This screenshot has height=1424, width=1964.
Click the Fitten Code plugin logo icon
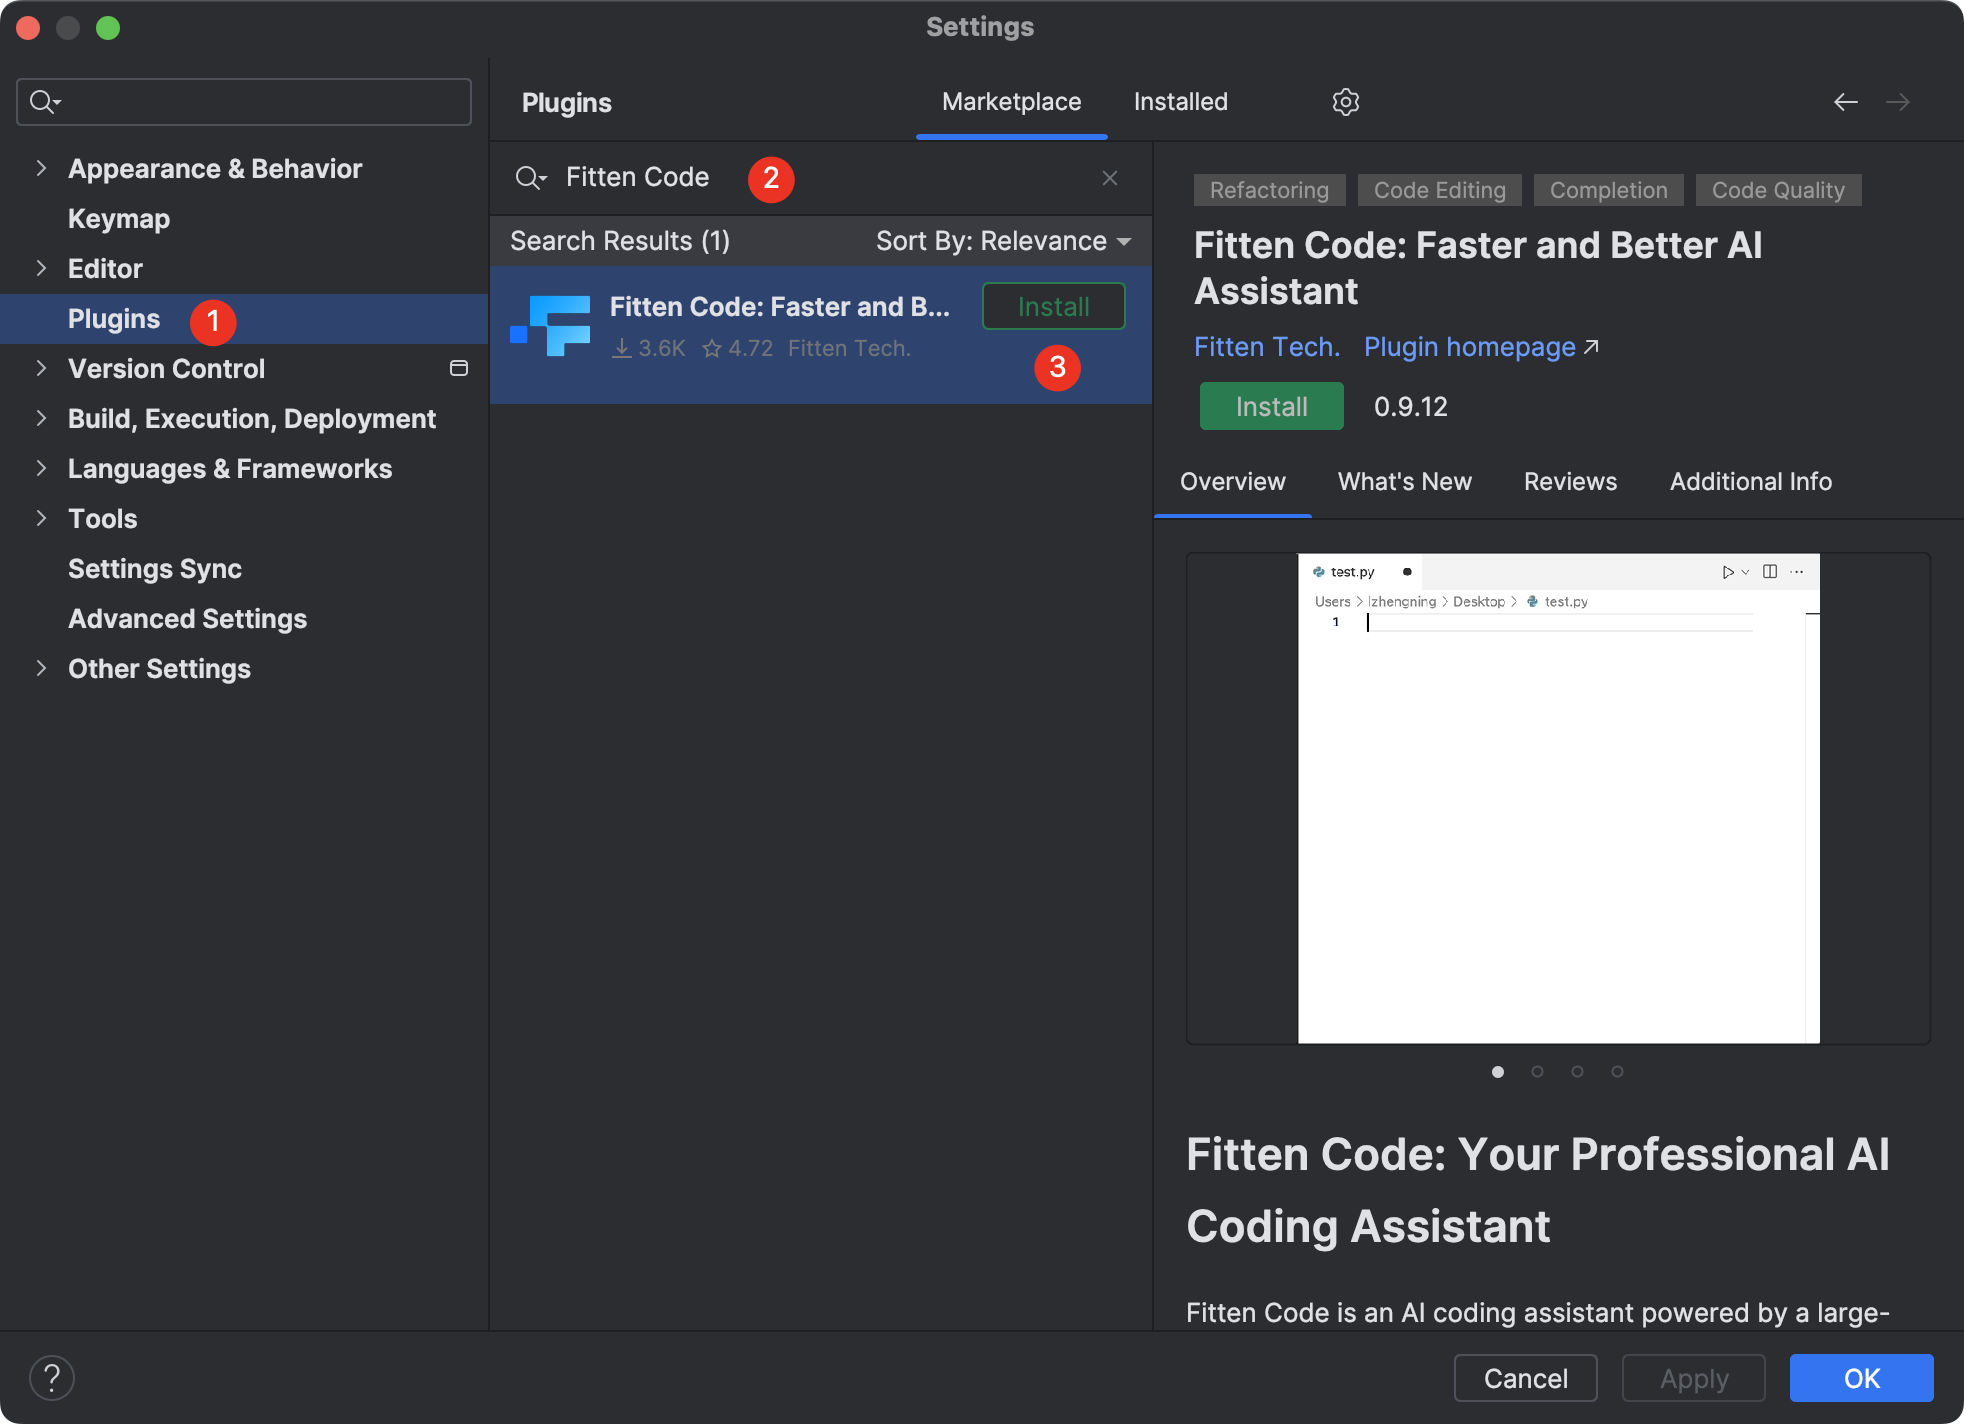tap(550, 326)
